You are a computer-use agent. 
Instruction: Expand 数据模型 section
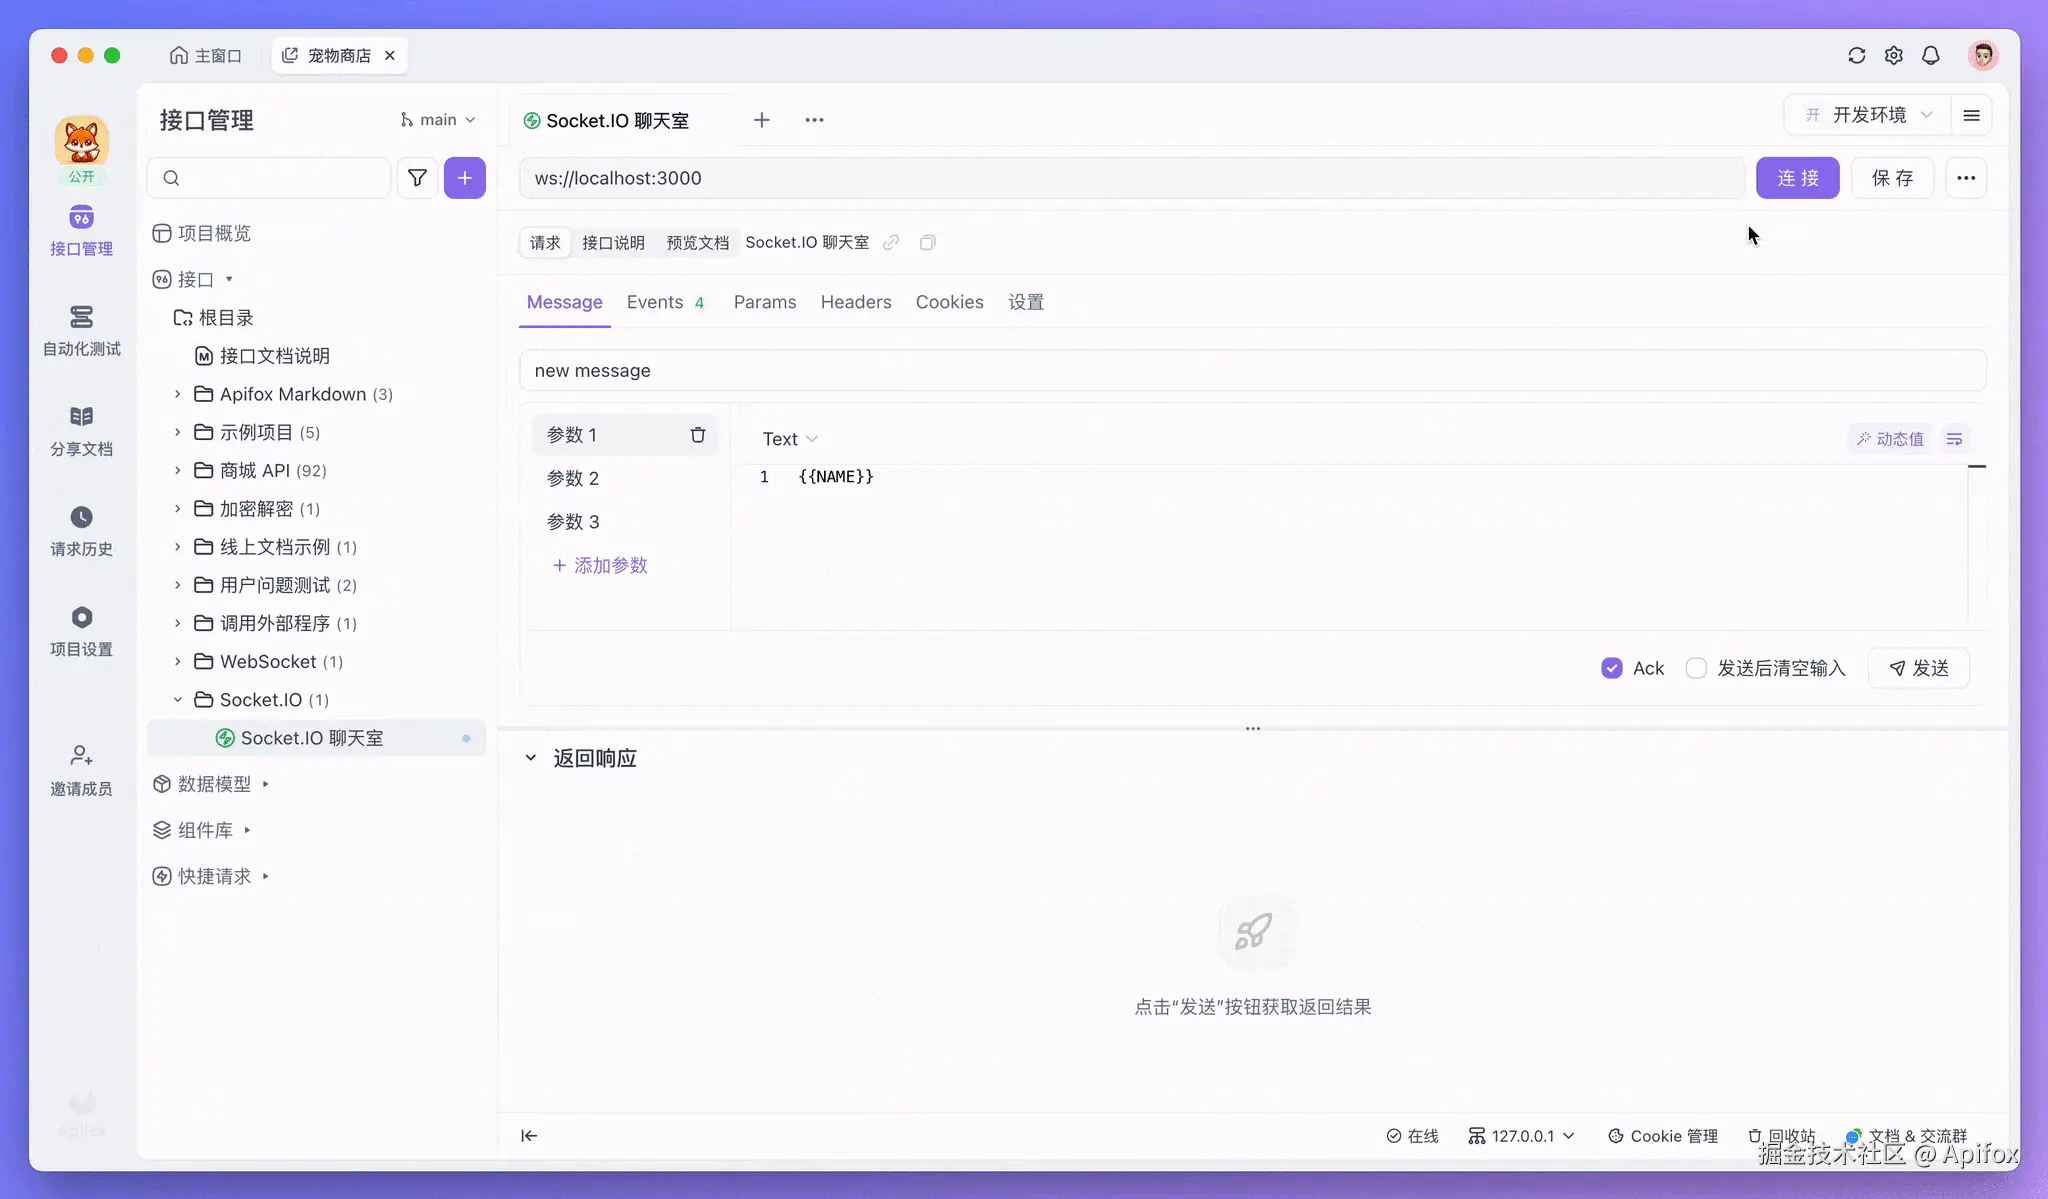point(265,784)
